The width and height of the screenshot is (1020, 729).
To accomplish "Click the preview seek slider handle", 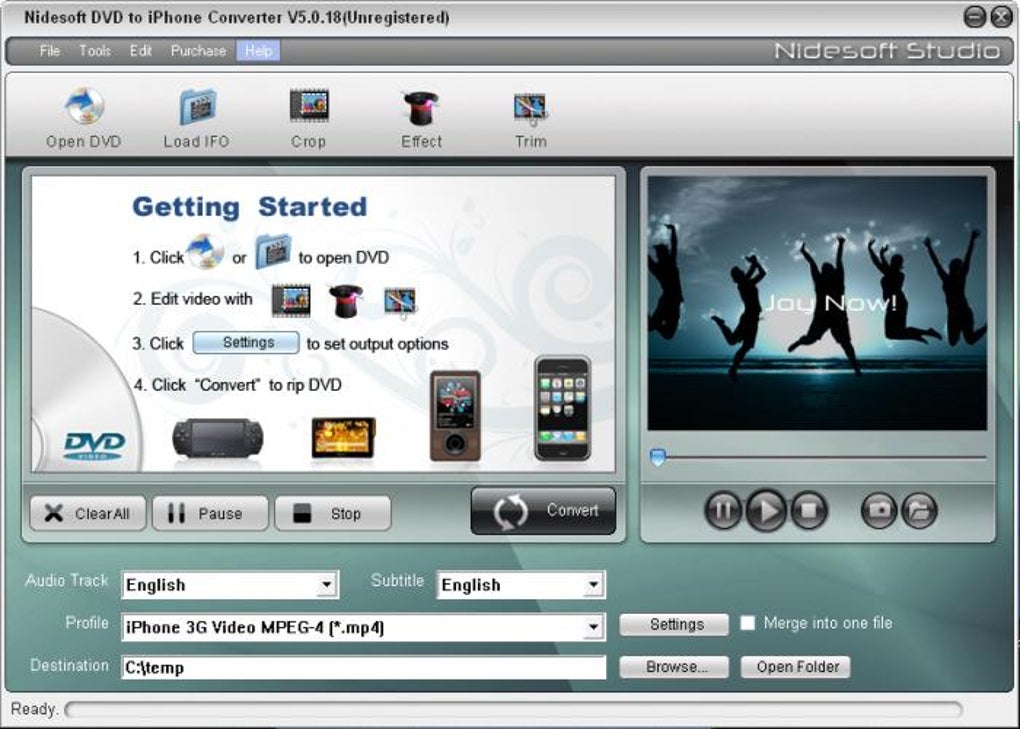I will [658, 457].
